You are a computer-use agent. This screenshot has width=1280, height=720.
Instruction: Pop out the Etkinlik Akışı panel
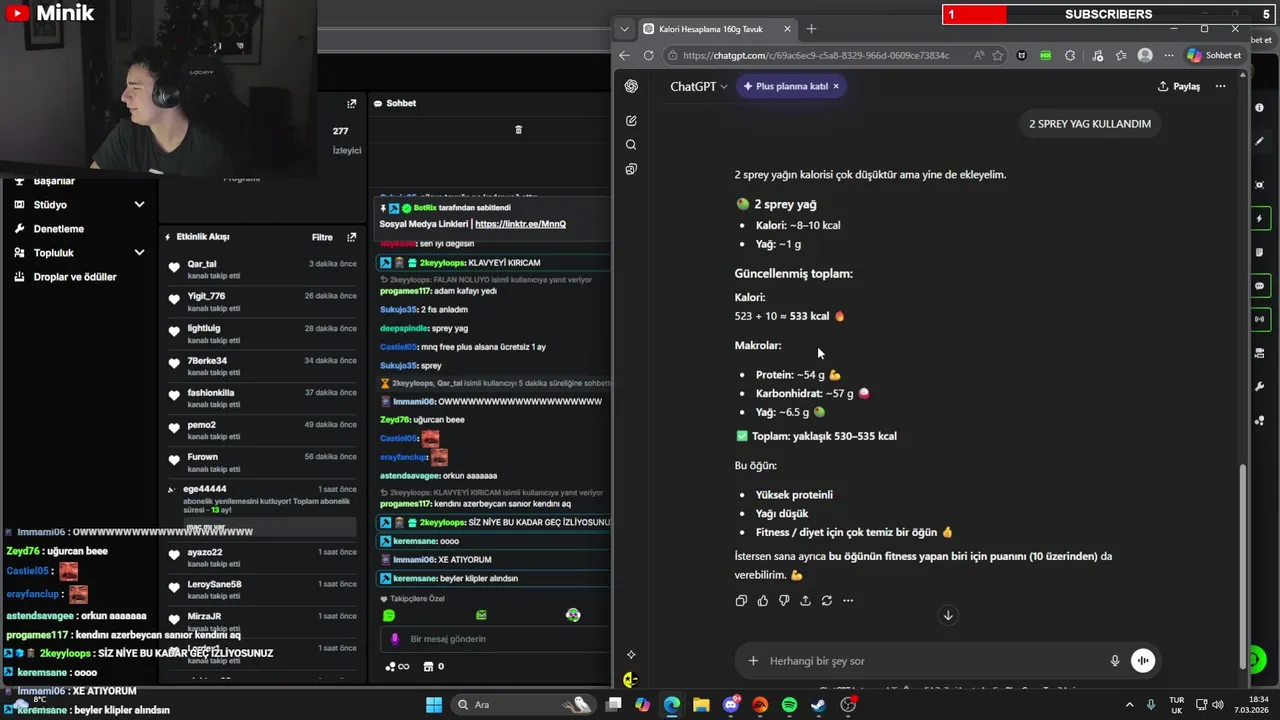coord(351,237)
